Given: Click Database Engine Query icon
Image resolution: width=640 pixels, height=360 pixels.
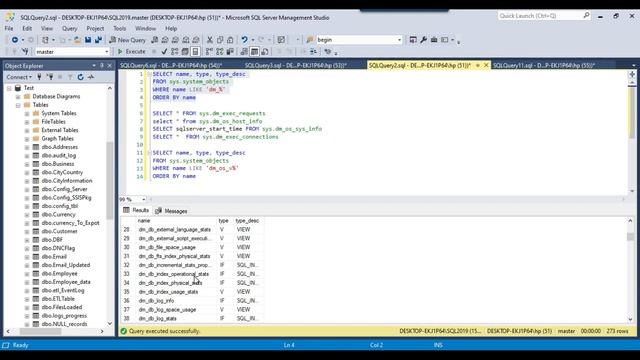Looking at the screenshot, I should coord(155,40).
